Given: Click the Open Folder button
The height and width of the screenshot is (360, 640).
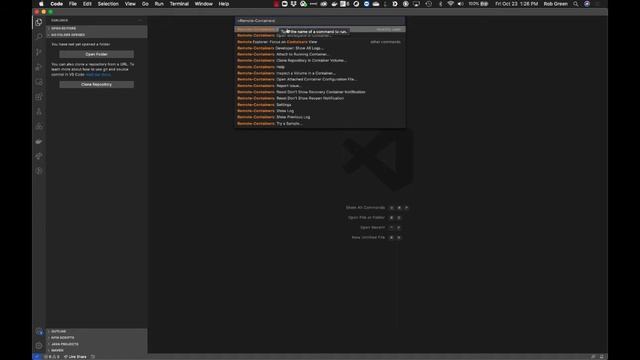Looking at the screenshot, I should [96, 54].
